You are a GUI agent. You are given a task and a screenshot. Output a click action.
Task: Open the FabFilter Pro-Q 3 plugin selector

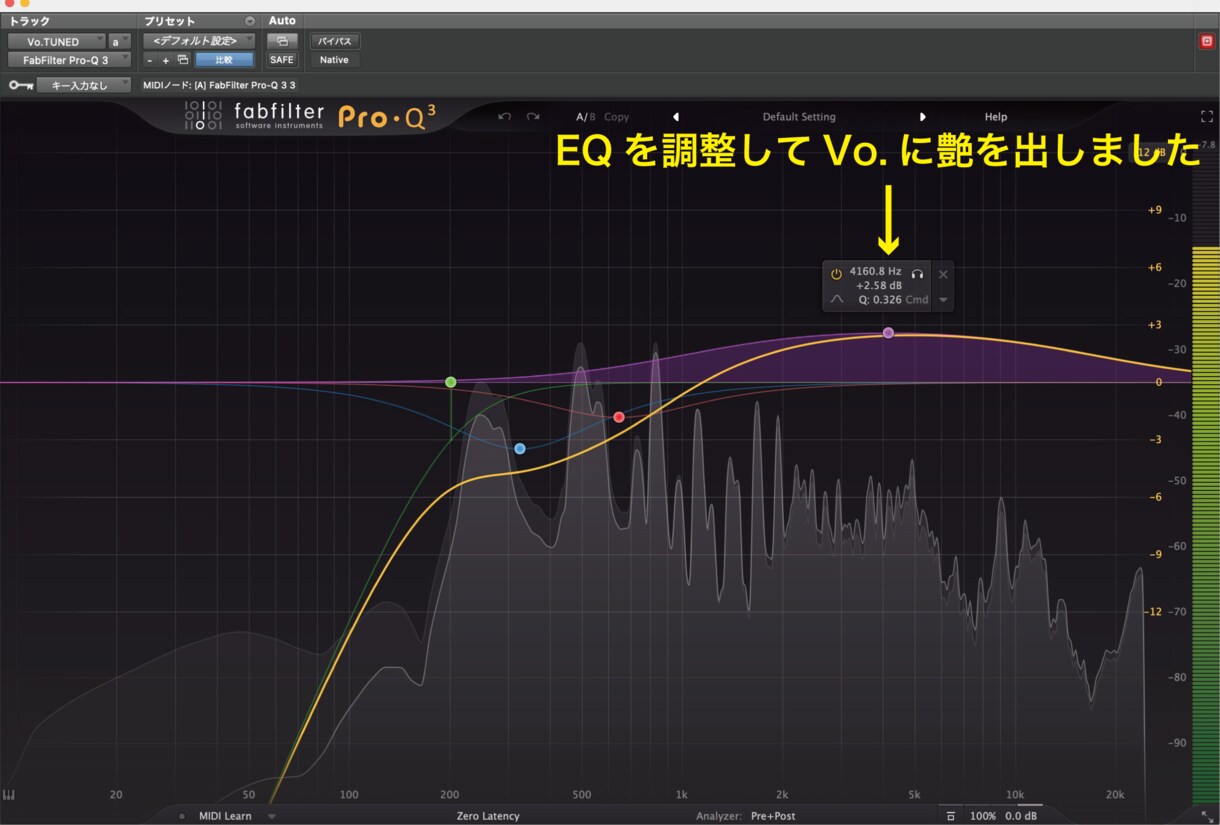pyautogui.click(x=69, y=60)
